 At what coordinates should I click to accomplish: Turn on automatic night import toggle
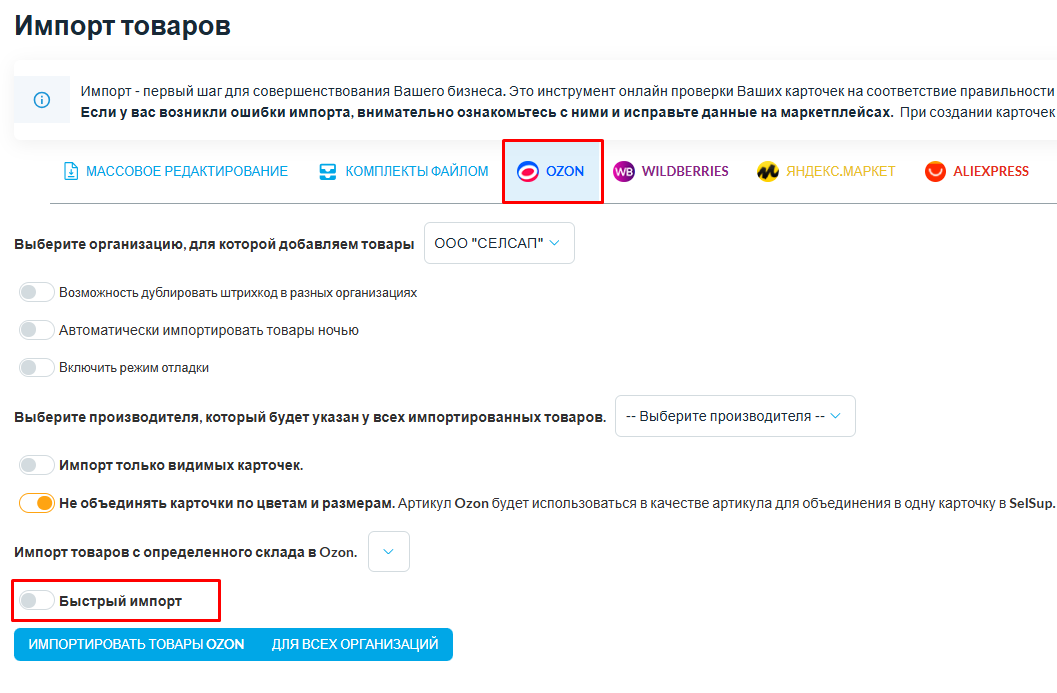36,330
